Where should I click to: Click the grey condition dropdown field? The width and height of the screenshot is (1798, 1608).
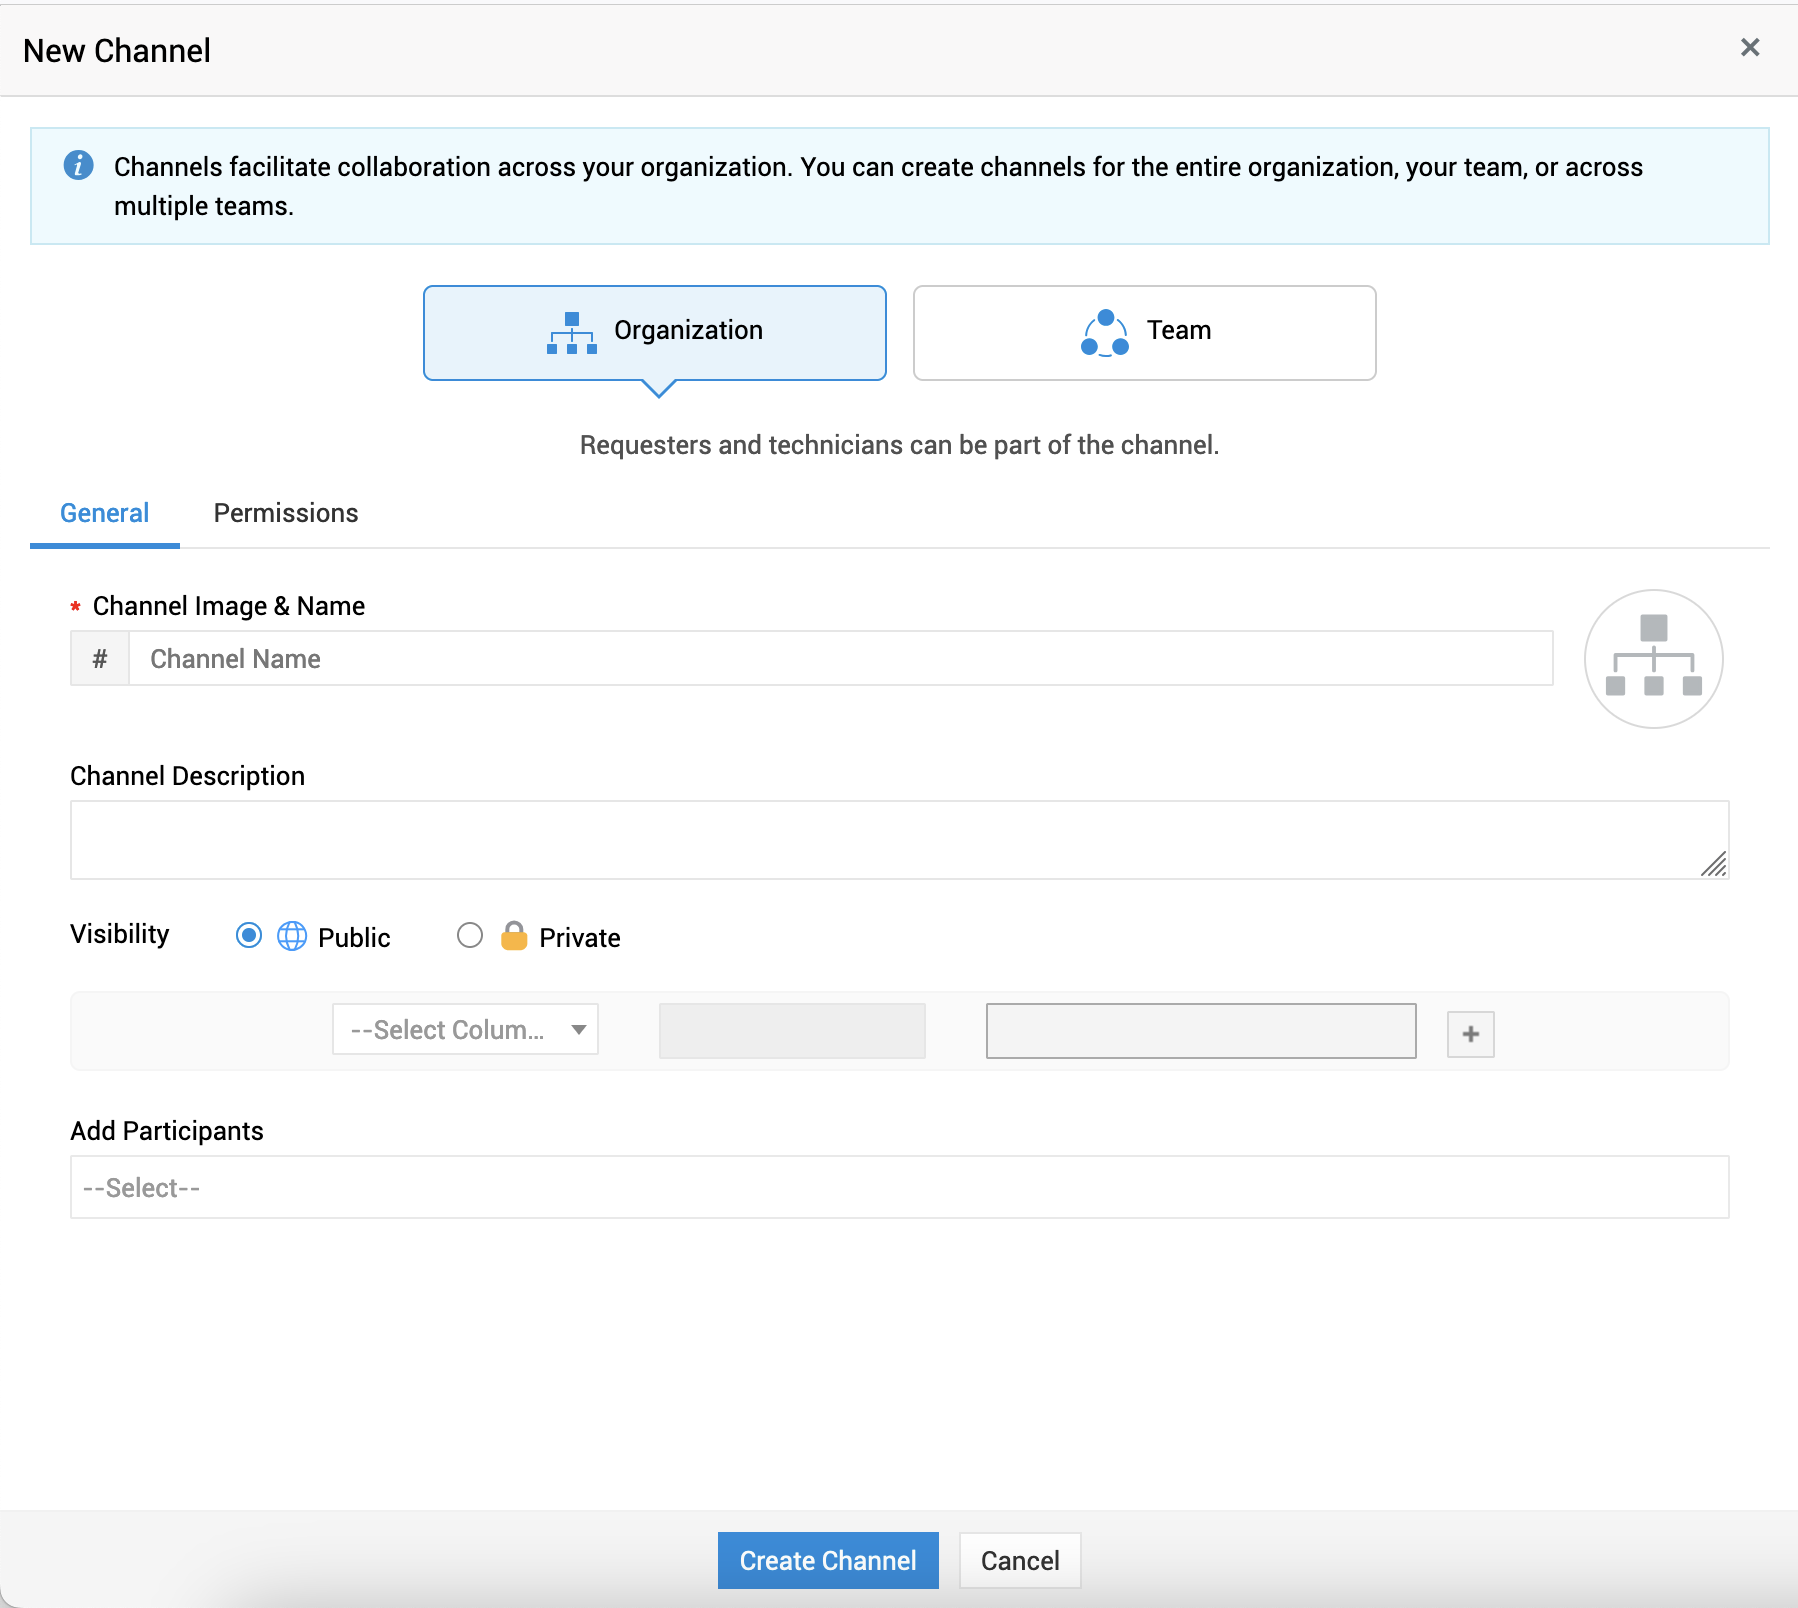(x=792, y=1031)
